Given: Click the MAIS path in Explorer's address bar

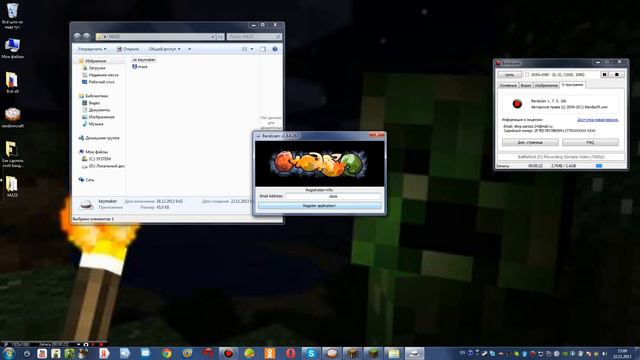Looking at the screenshot, I should click(x=114, y=37).
